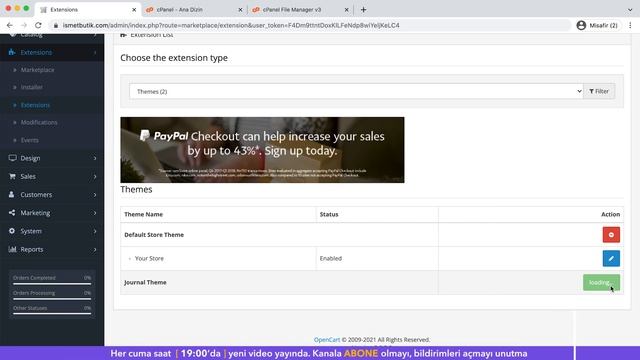Click the Orders Completed progress bar
The height and width of the screenshot is (360, 640).
click(x=52, y=284)
